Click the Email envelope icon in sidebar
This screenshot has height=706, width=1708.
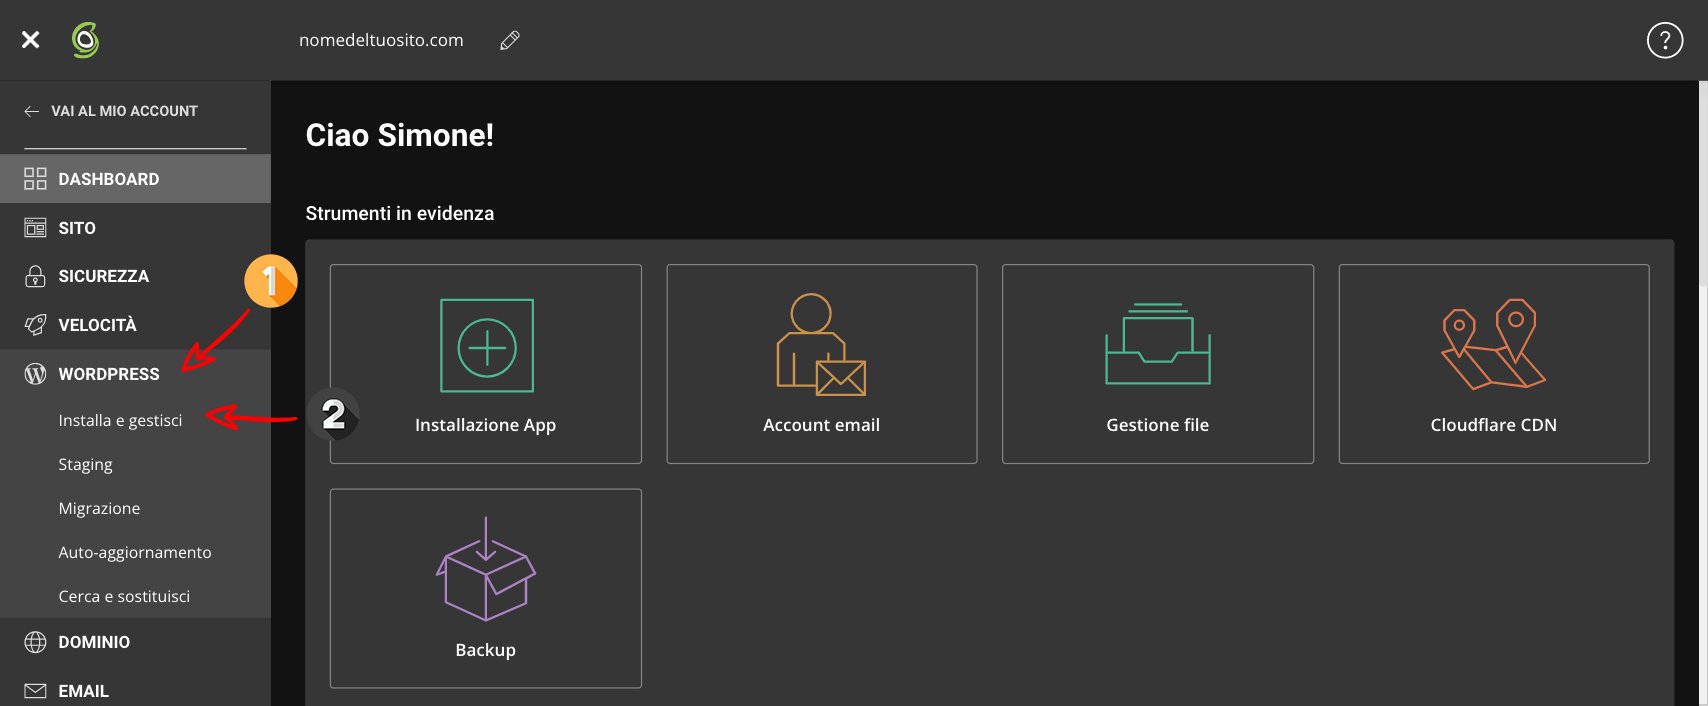pos(35,691)
